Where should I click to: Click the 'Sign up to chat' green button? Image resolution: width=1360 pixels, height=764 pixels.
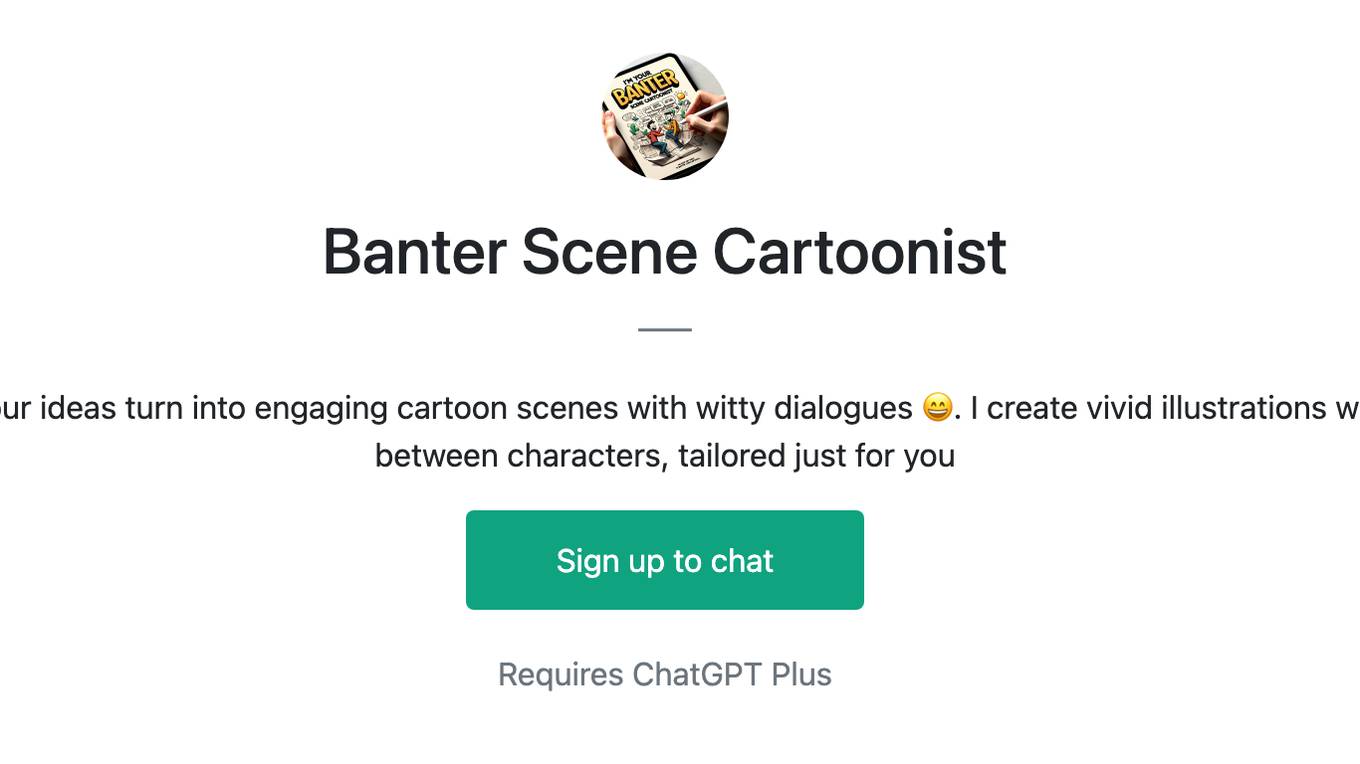pos(665,560)
